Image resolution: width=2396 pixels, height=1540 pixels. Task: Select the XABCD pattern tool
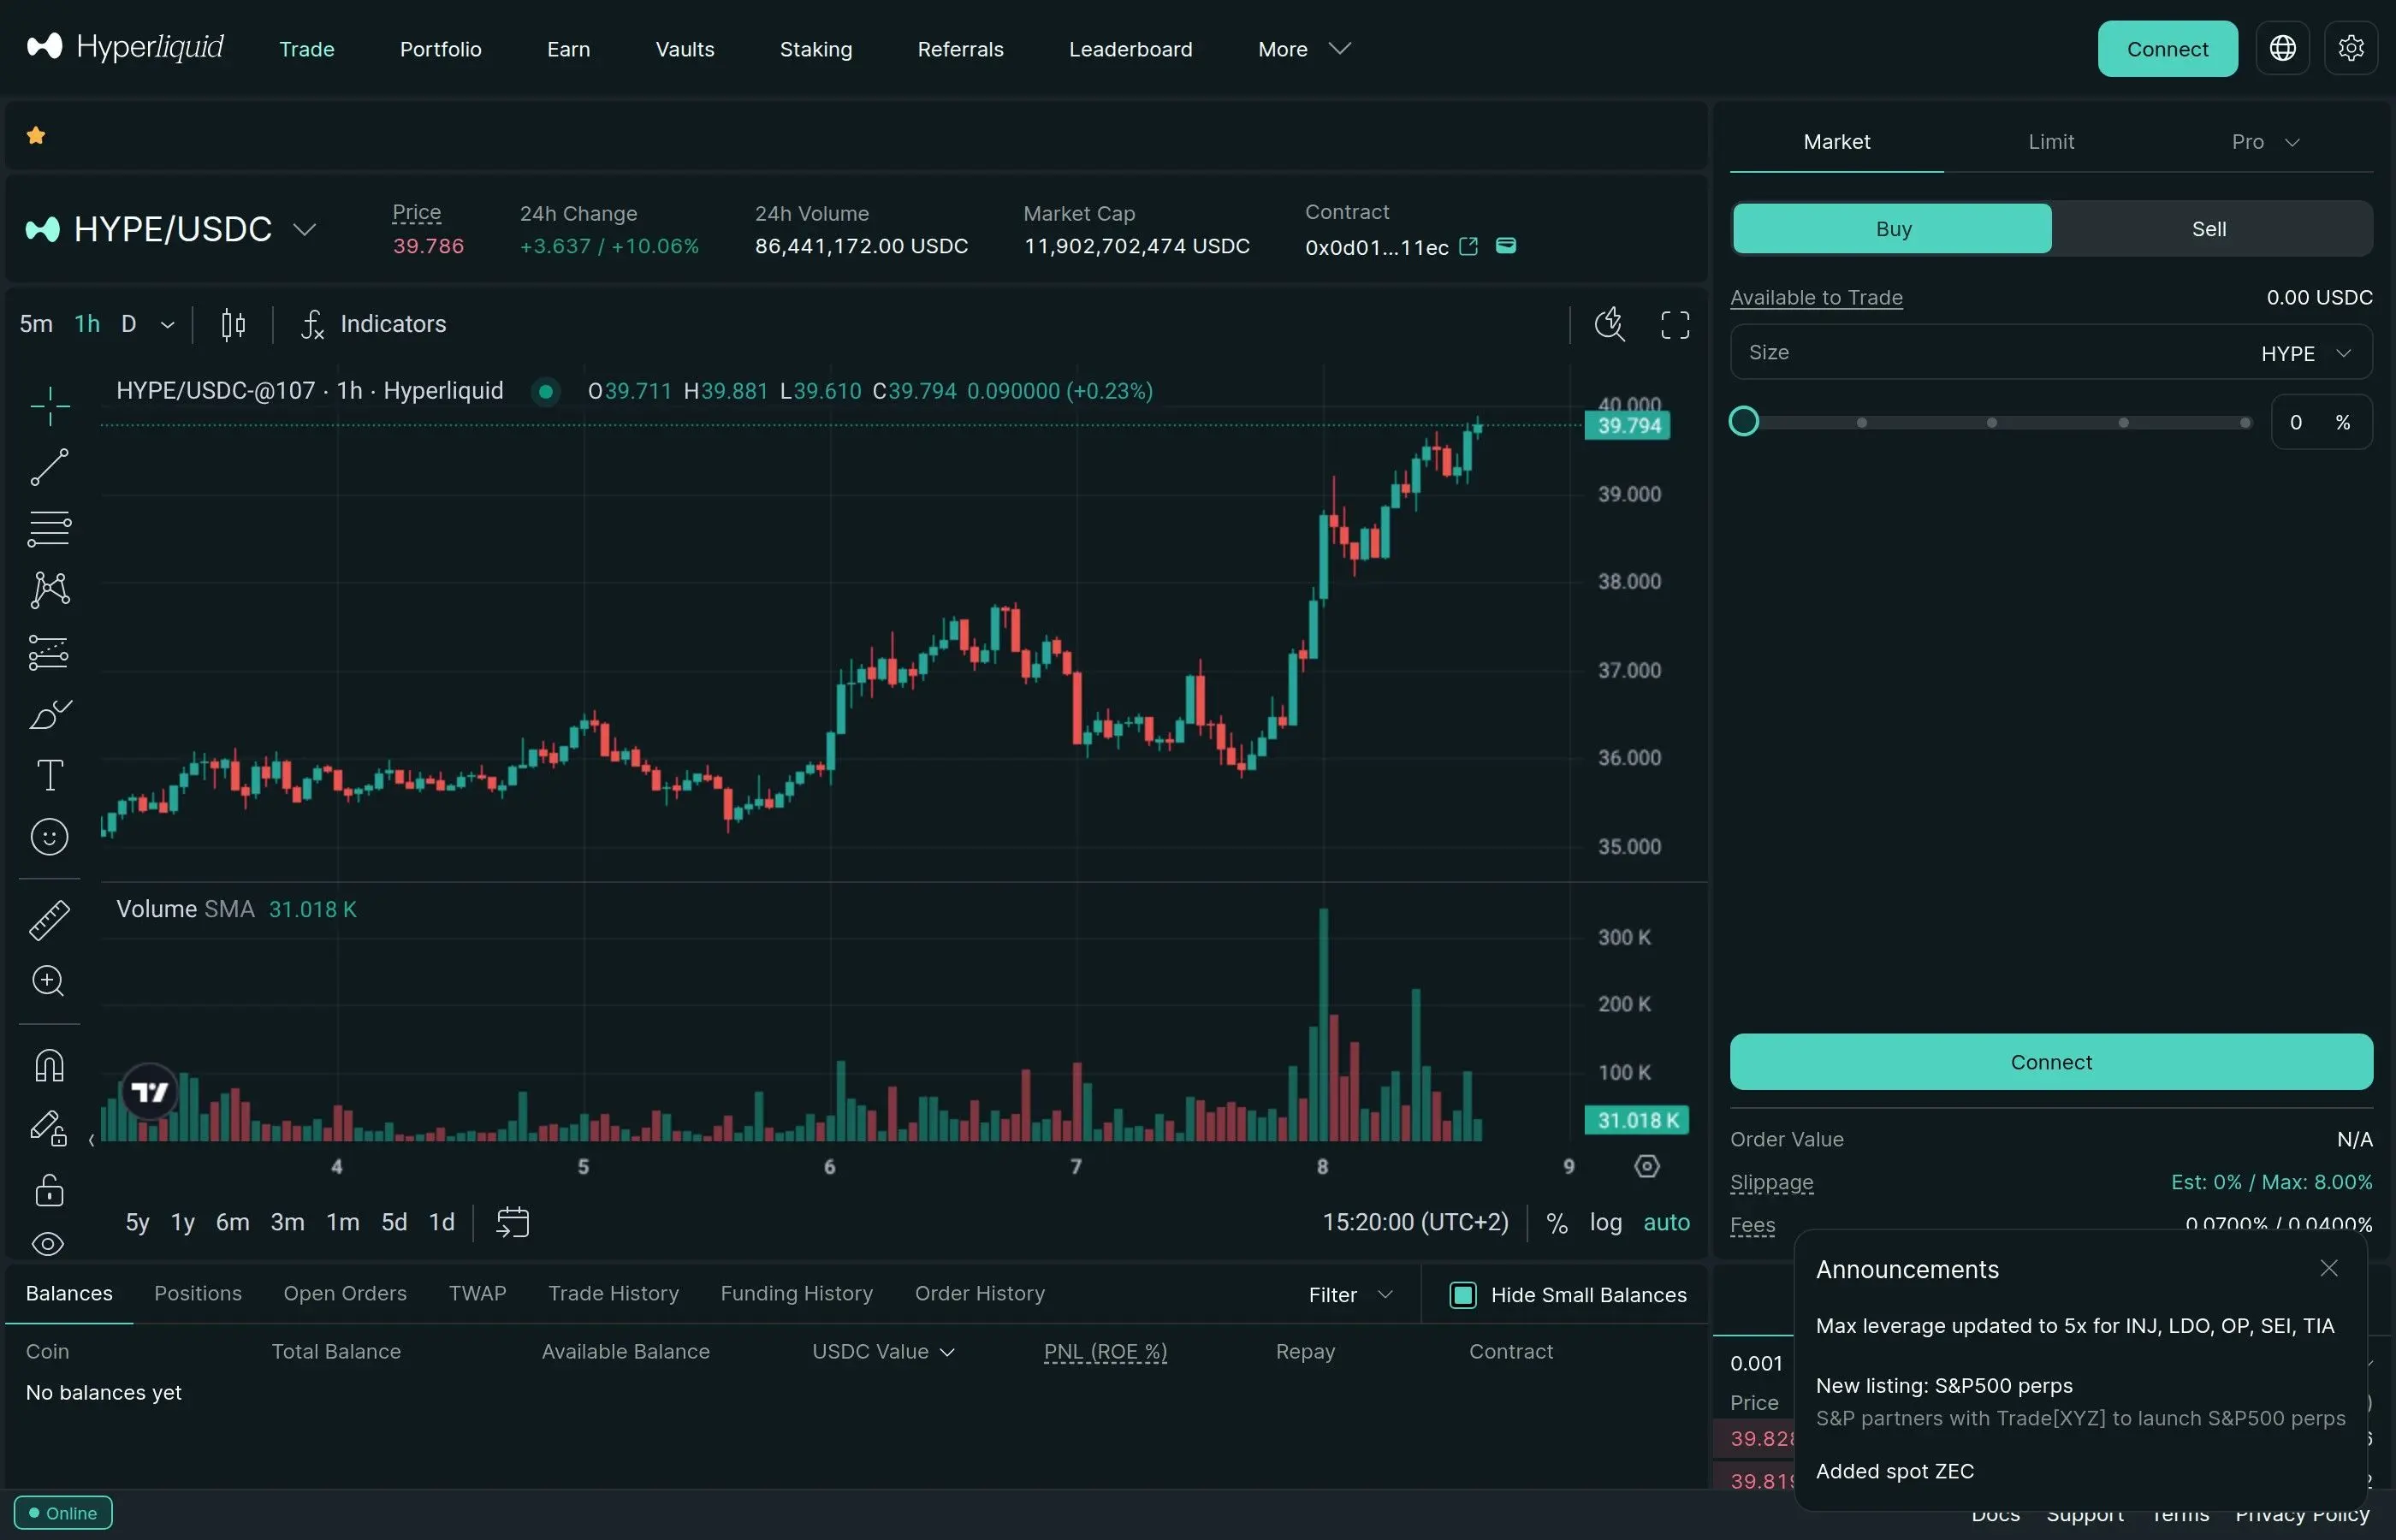[x=49, y=590]
